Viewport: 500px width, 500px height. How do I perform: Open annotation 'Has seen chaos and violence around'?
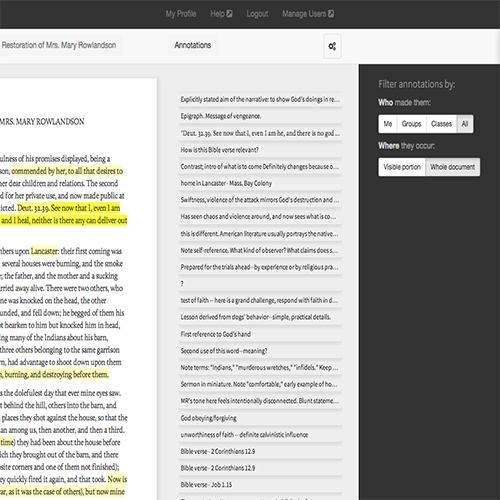pyautogui.click(x=260, y=216)
